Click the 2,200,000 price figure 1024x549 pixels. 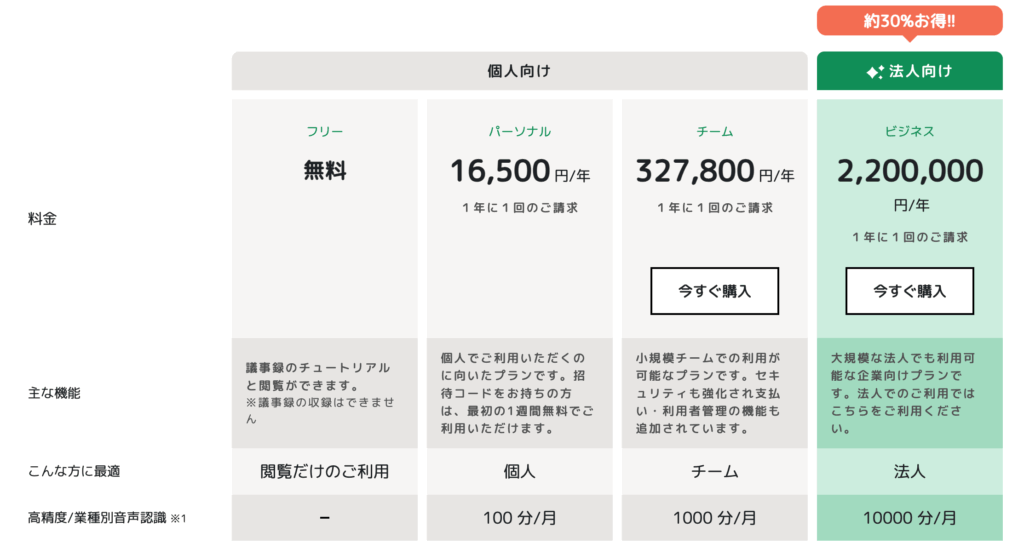tap(910, 171)
